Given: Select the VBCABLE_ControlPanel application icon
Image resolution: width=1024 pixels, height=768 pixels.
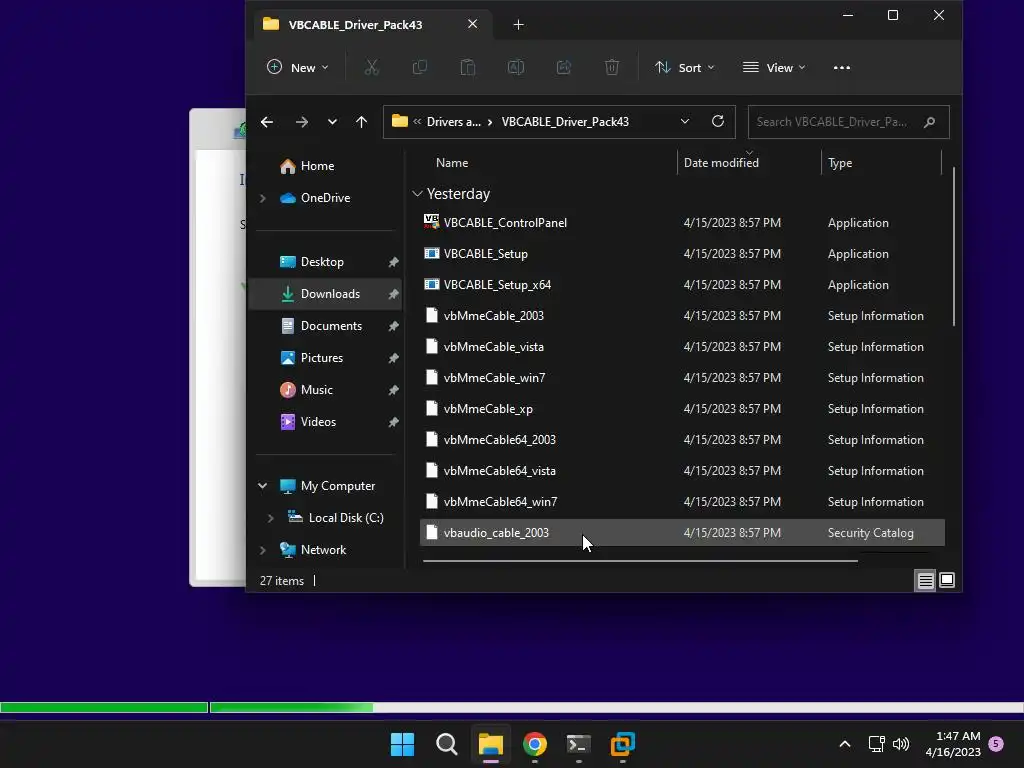Looking at the screenshot, I should pyautogui.click(x=431, y=222).
